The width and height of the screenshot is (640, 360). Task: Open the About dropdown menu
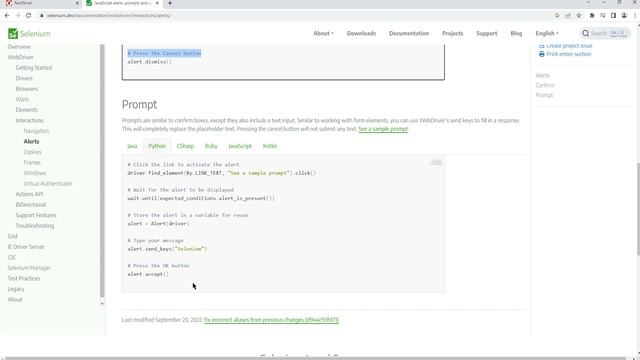pyautogui.click(x=323, y=33)
